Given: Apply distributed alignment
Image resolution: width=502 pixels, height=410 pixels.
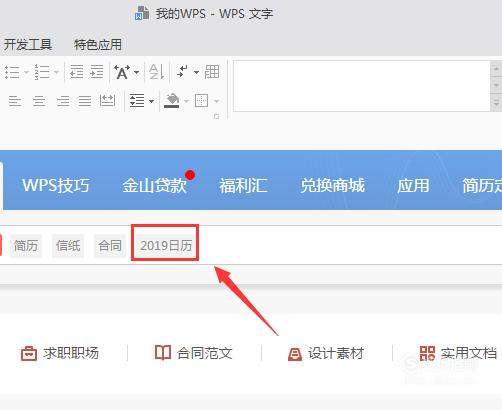Looking at the screenshot, I should pos(107,101).
